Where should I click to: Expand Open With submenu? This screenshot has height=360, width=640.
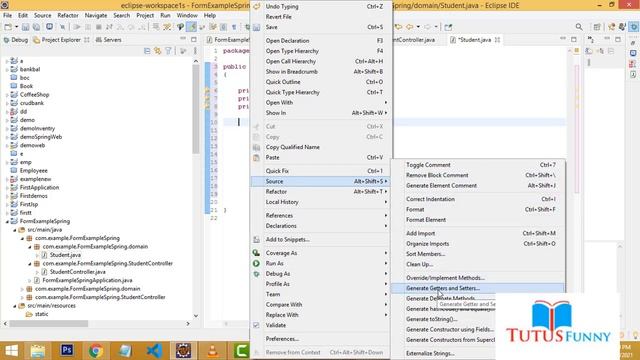click(x=320, y=102)
